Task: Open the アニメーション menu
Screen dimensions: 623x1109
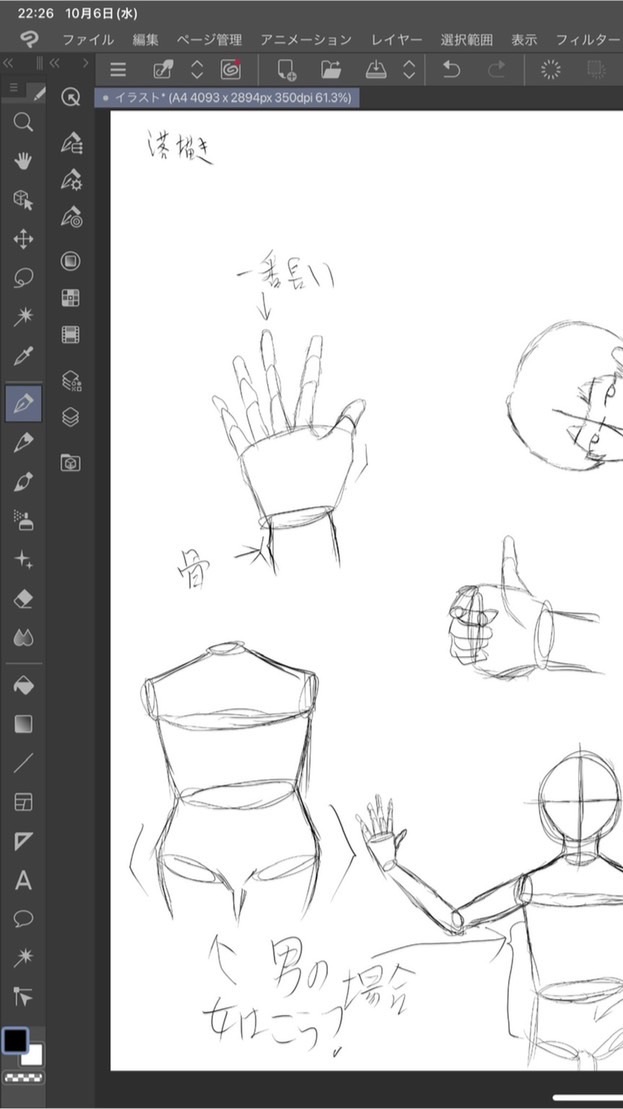Action: pyautogui.click(x=305, y=40)
